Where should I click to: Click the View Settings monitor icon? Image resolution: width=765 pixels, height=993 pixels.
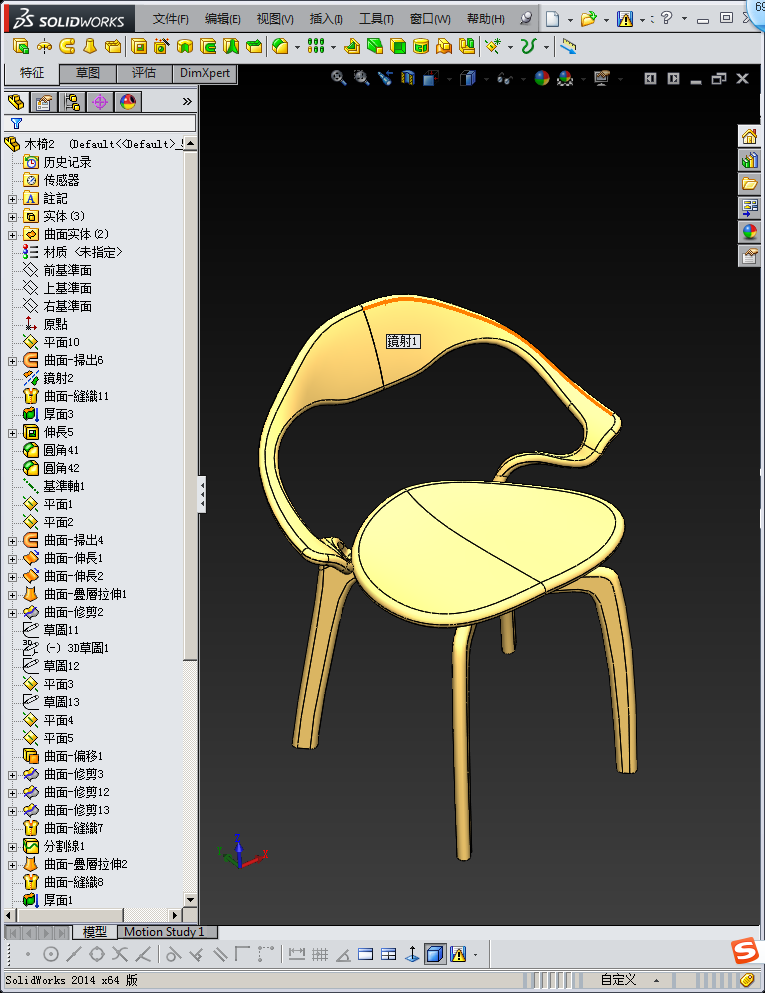602,78
